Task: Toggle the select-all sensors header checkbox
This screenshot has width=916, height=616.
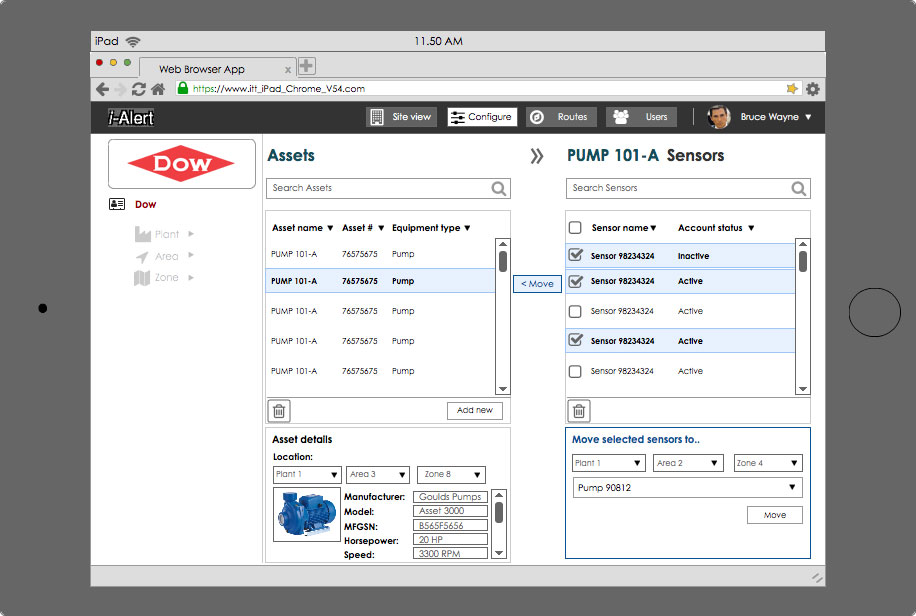Action: 575,228
